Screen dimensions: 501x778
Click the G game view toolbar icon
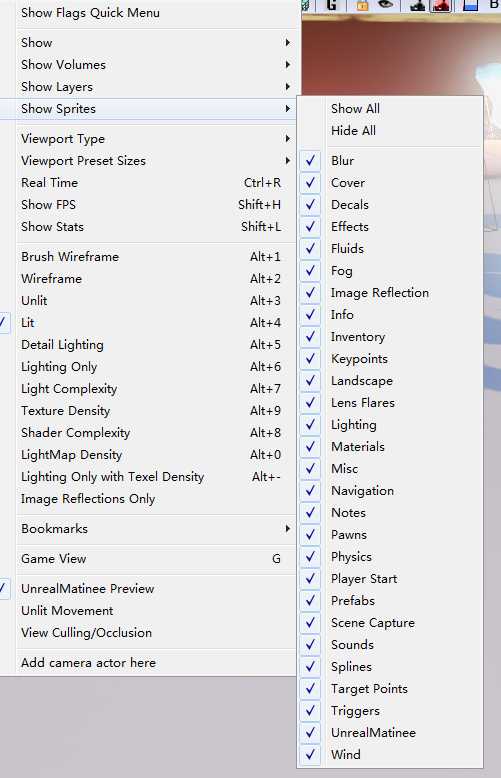(332, 5)
